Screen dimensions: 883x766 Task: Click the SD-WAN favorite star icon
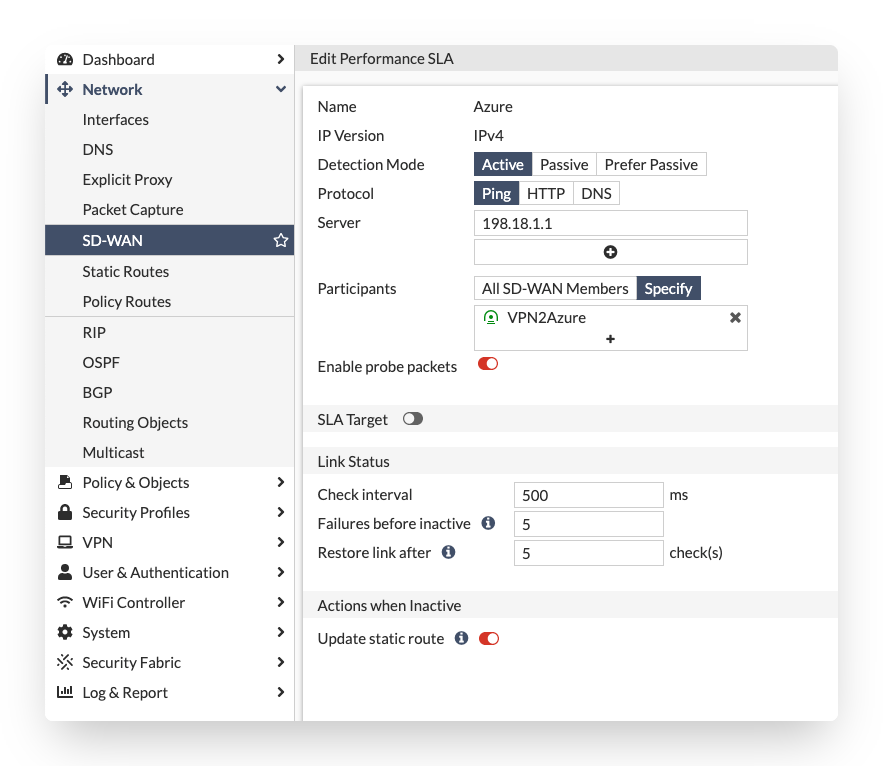point(281,241)
